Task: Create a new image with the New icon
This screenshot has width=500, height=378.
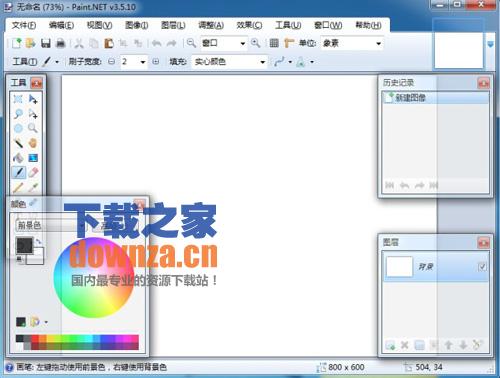Action: [17, 43]
